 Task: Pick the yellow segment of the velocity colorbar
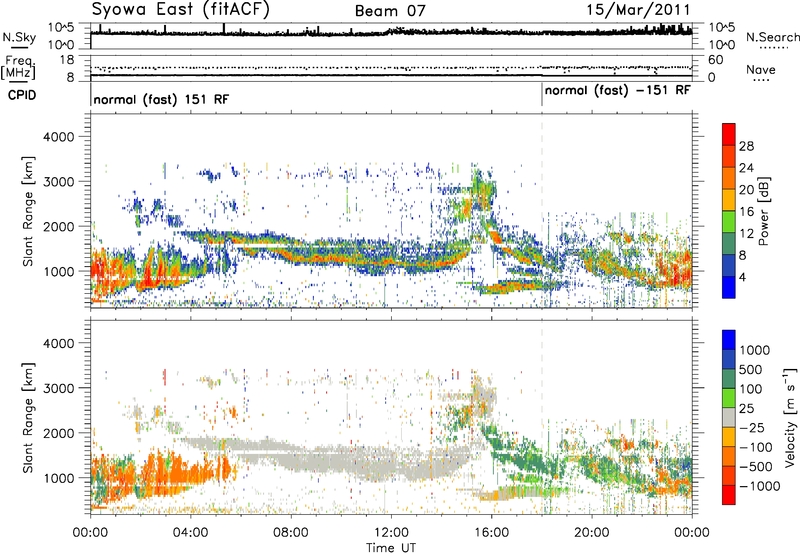(x=729, y=437)
